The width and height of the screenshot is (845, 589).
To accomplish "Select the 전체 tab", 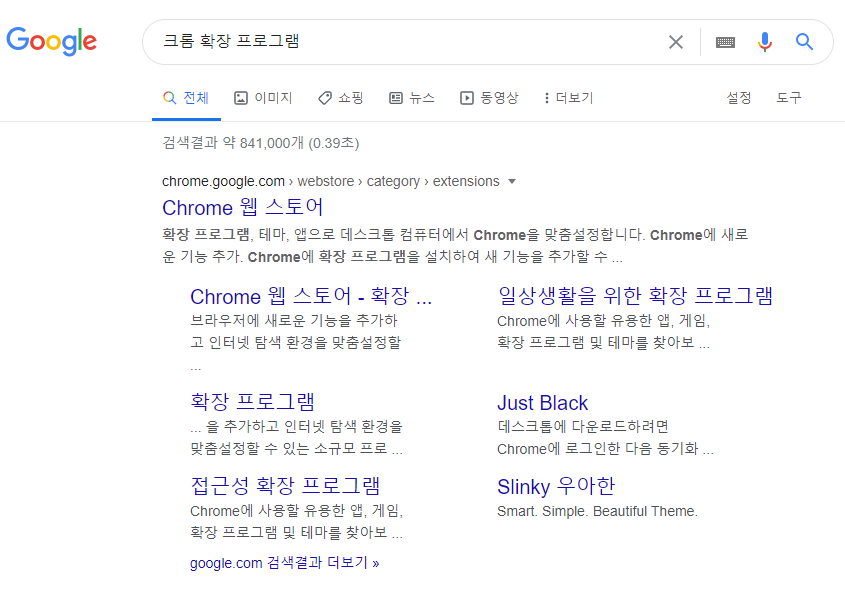I will (186, 98).
